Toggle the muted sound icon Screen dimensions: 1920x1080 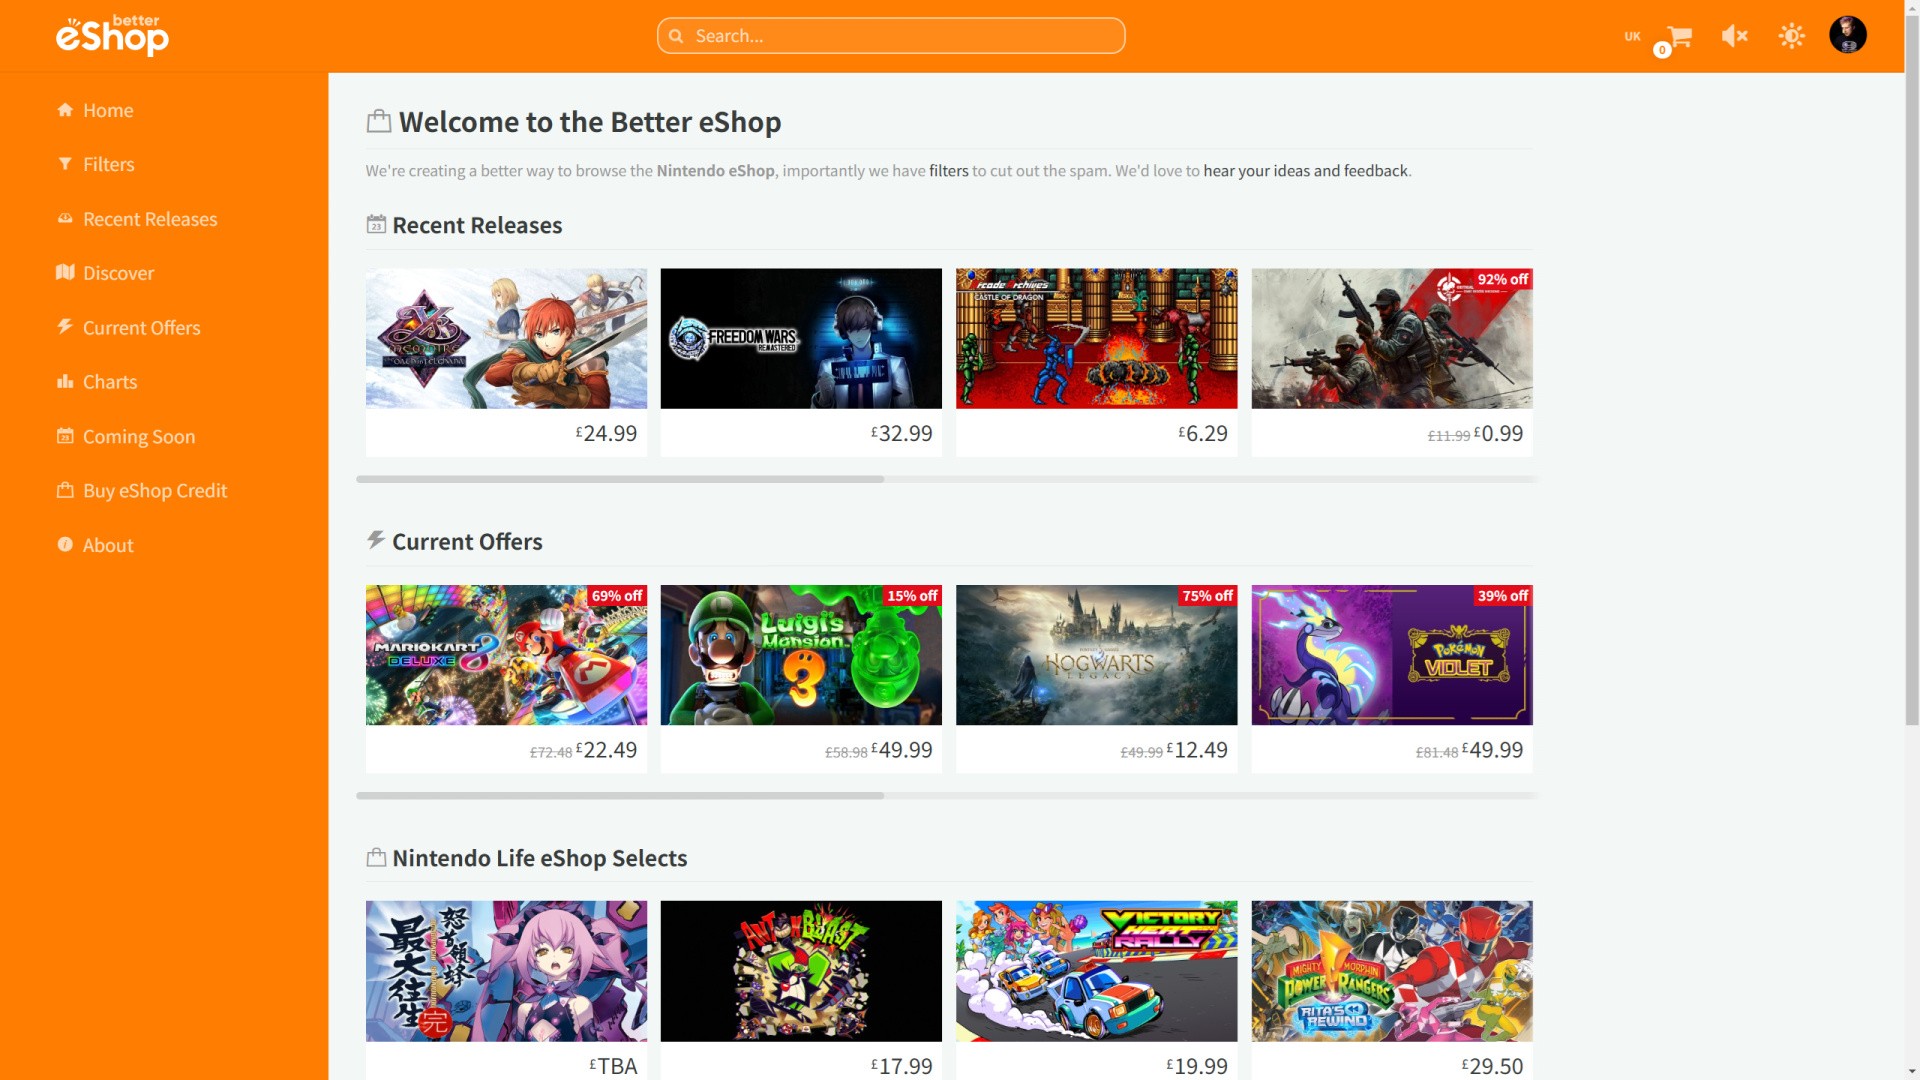click(1734, 36)
